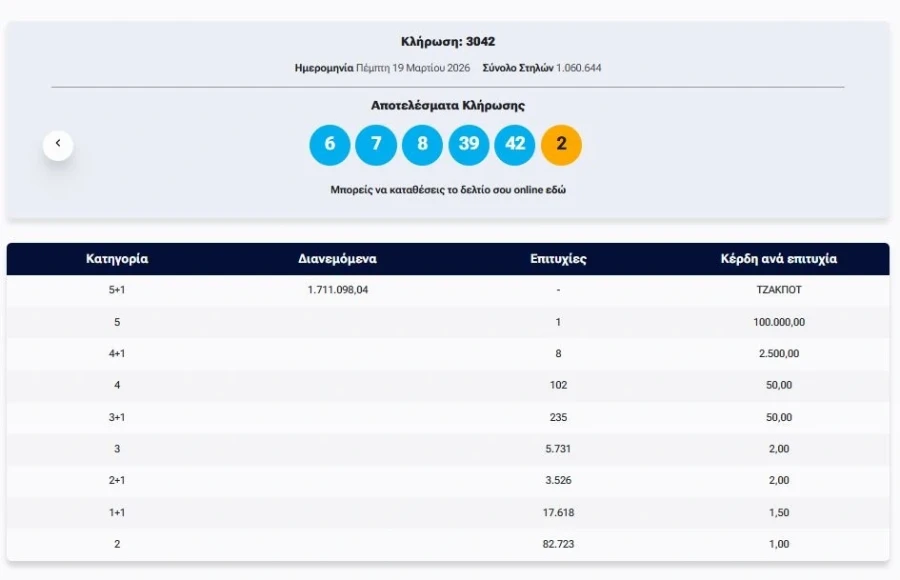Click the blue ball number 6
The height and width of the screenshot is (580, 900).
(x=330, y=144)
